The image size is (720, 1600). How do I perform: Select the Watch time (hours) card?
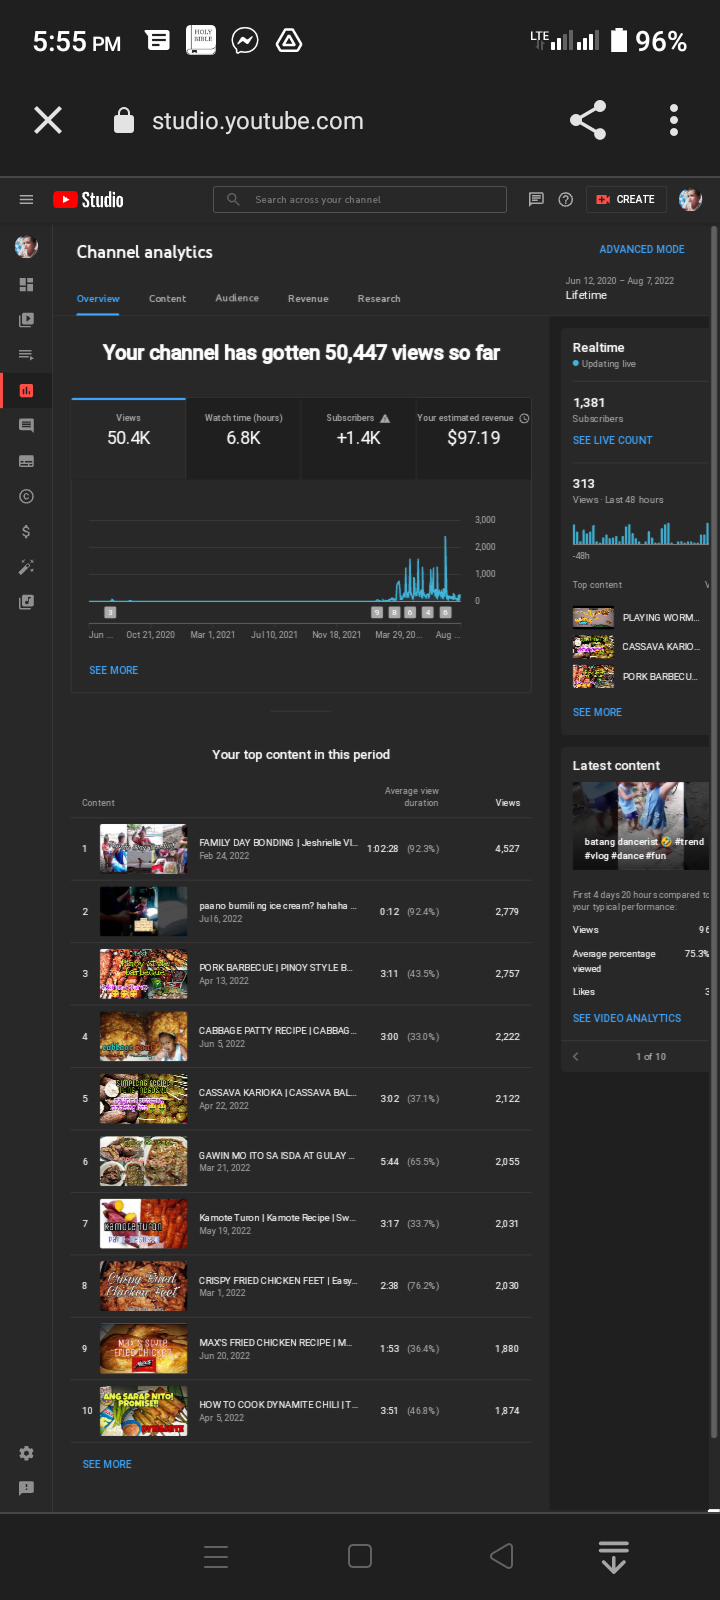pos(243,438)
